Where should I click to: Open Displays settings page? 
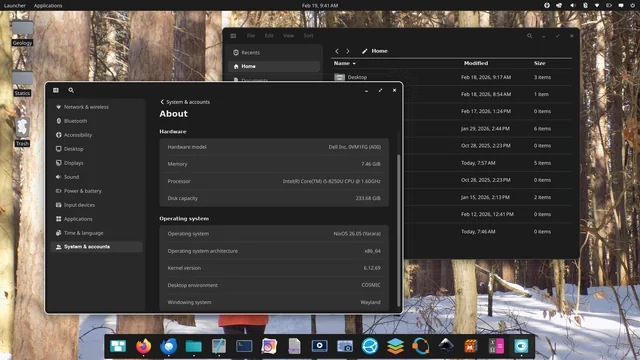click(x=97, y=163)
